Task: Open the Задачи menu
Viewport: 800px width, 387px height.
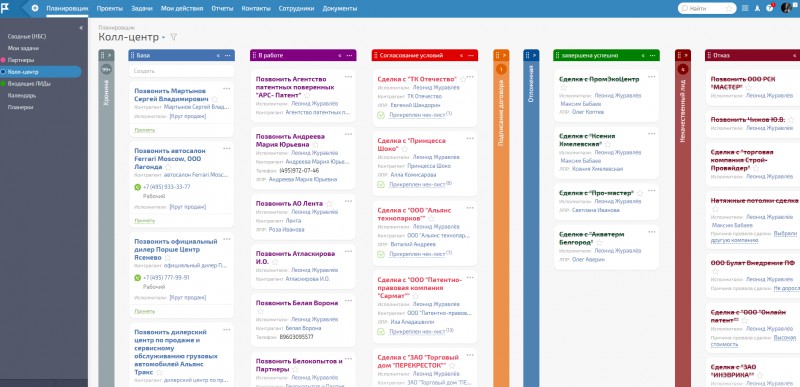Action: click(142, 9)
